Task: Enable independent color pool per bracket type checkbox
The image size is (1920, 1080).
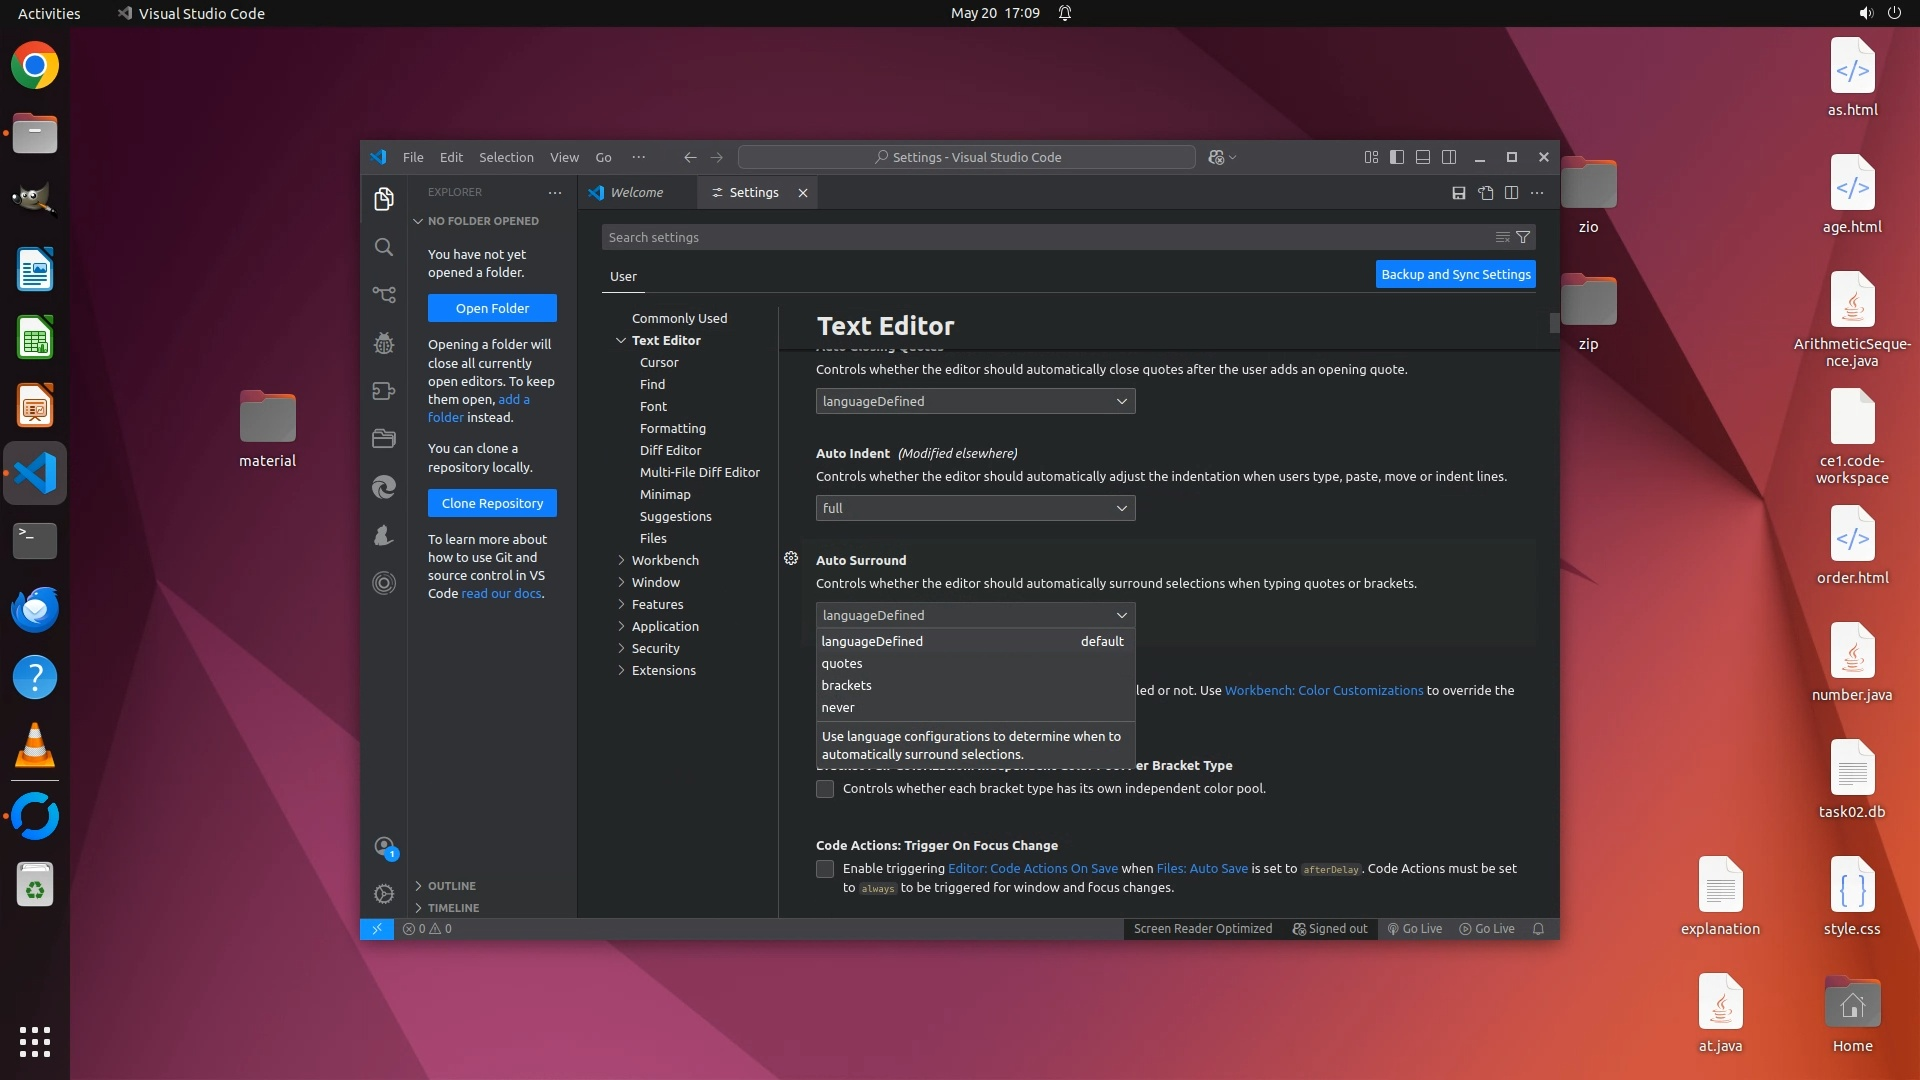Action: click(825, 789)
